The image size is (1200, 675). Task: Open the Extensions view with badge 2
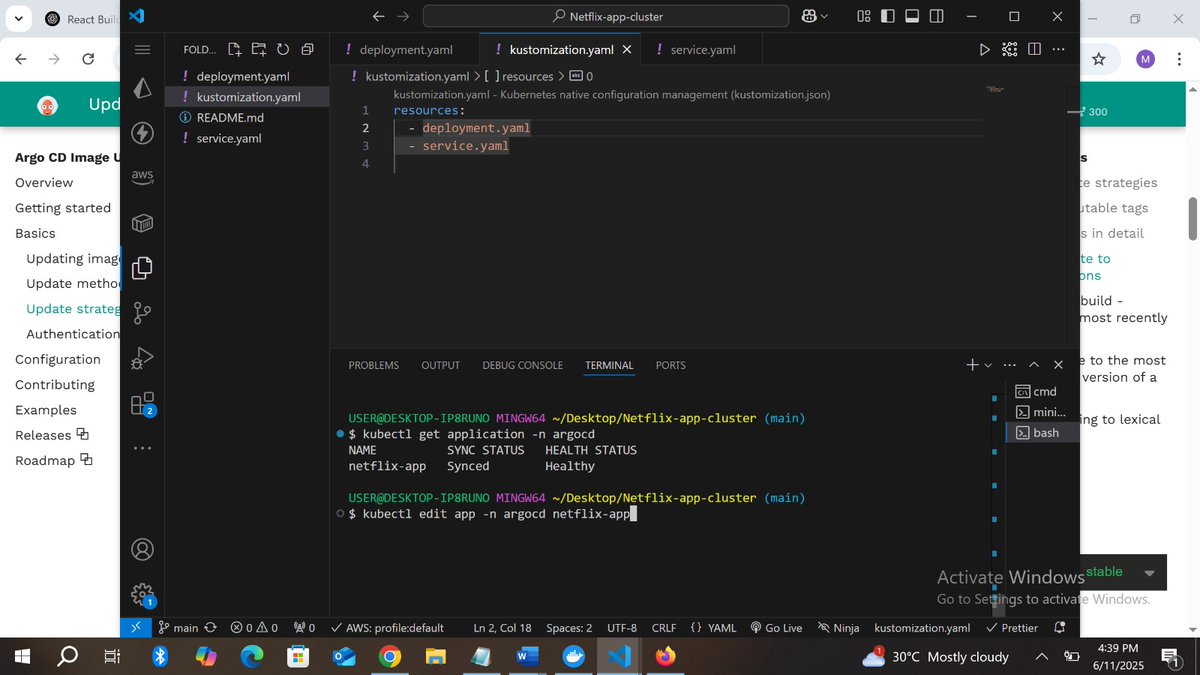142,403
